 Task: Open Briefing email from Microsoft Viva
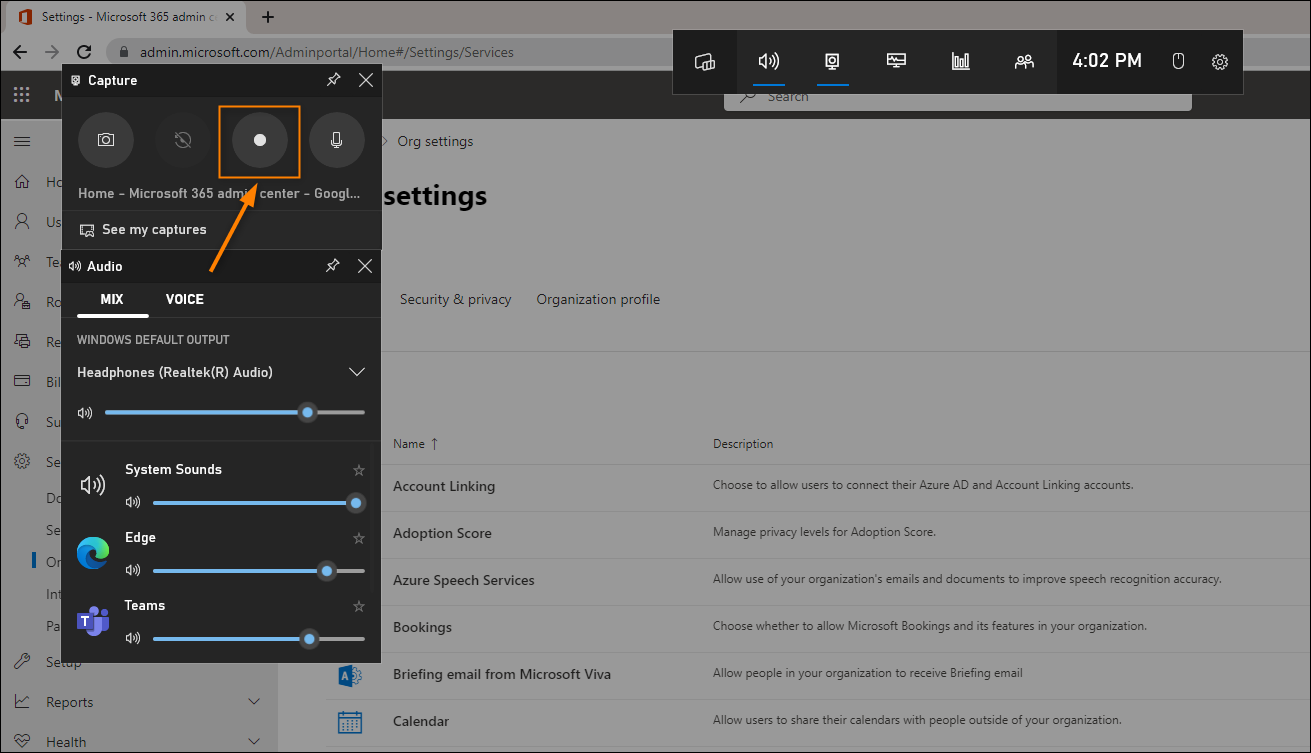click(502, 674)
